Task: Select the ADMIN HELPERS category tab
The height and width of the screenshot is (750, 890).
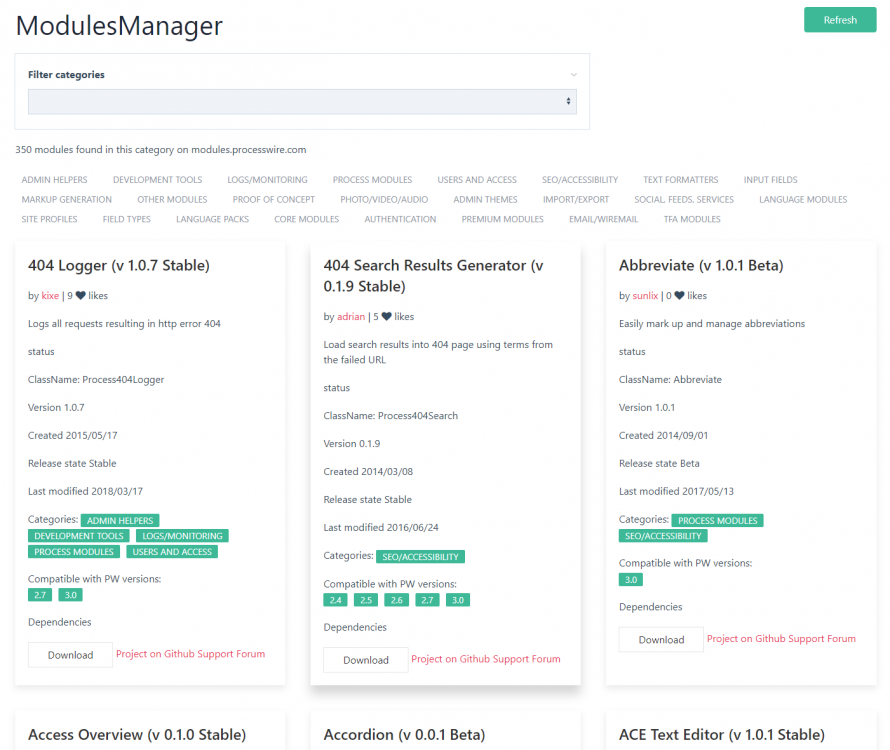Action: coord(54,180)
